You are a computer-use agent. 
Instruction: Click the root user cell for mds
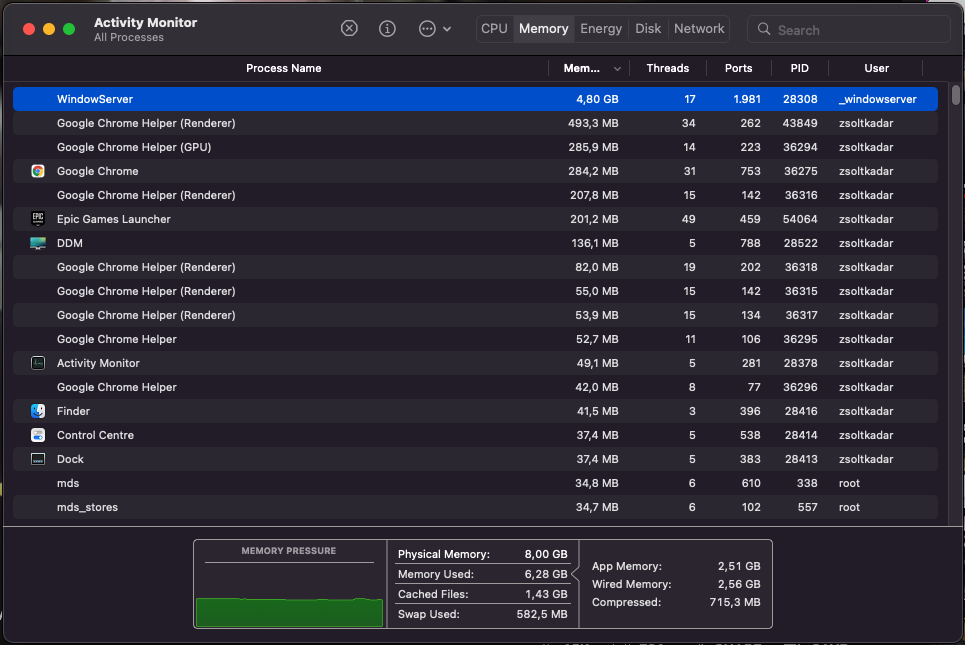(849, 483)
